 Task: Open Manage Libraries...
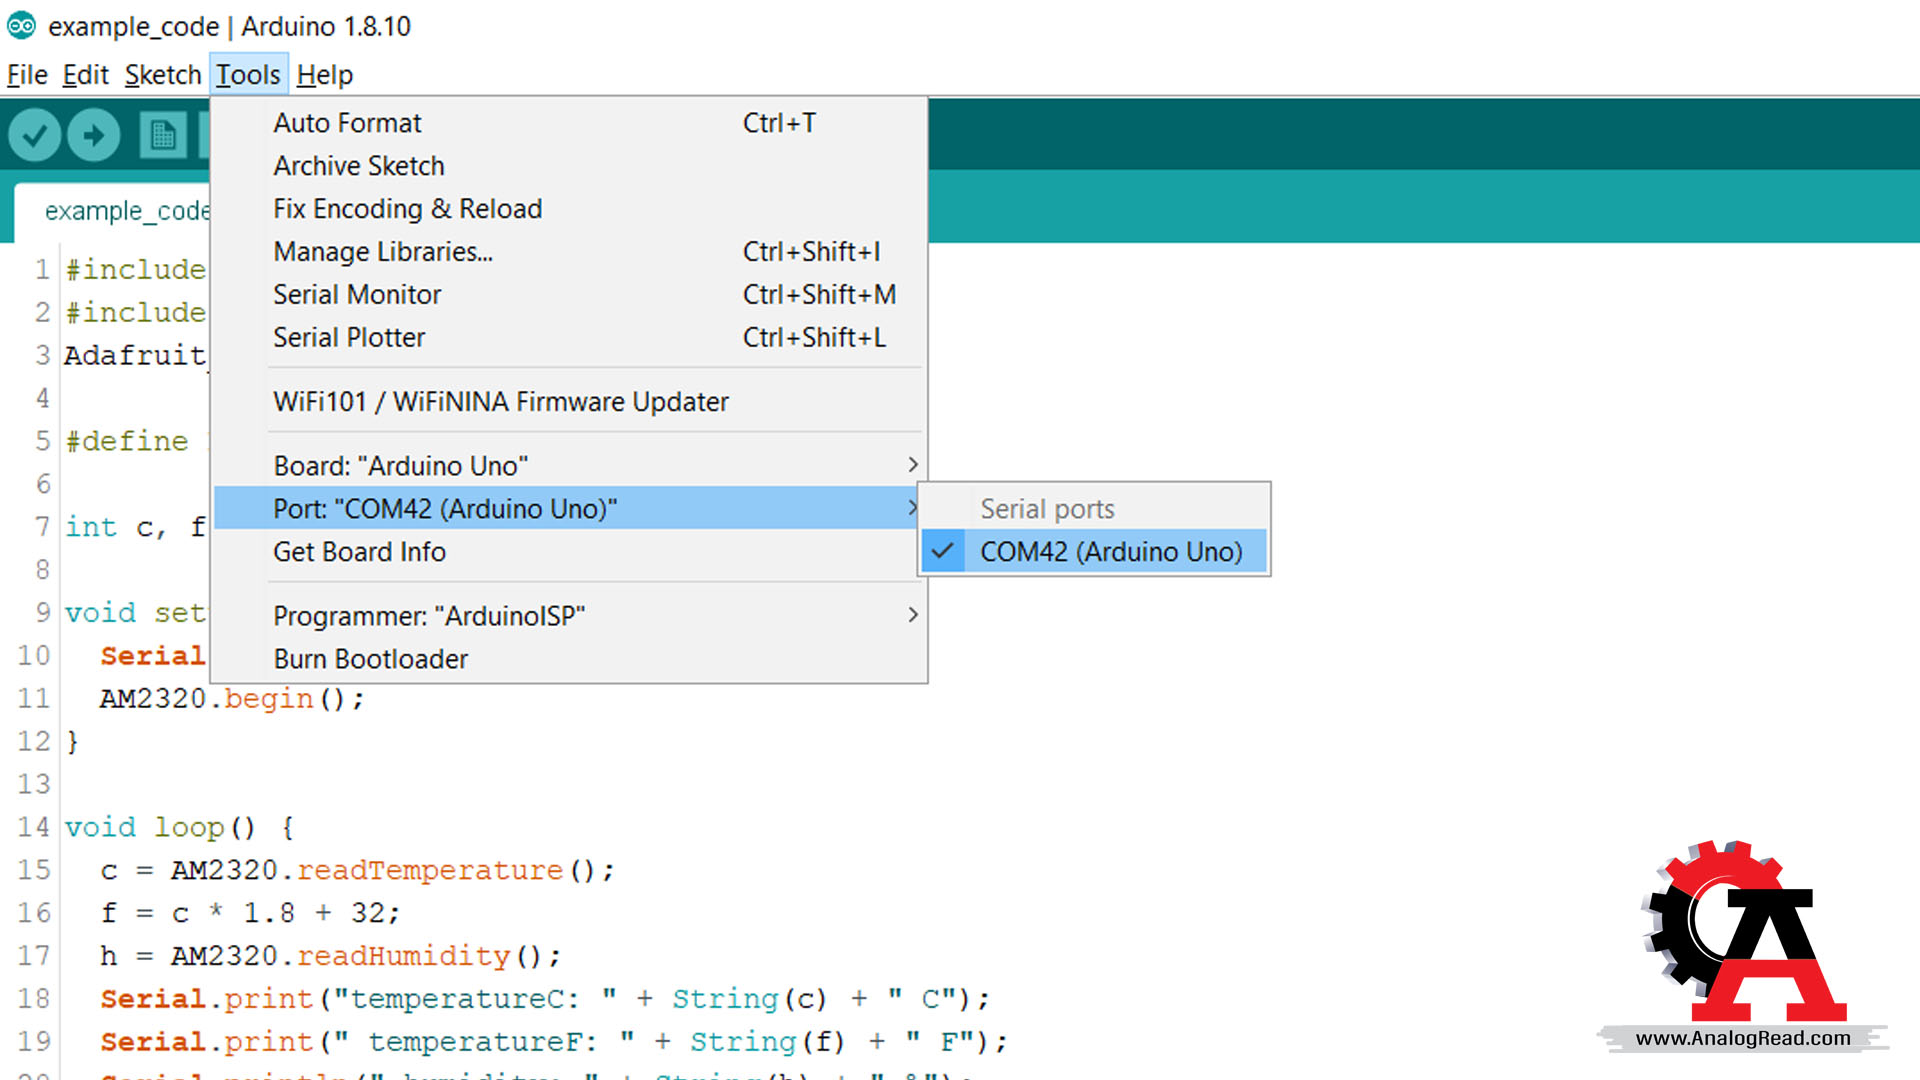pyautogui.click(x=570, y=252)
